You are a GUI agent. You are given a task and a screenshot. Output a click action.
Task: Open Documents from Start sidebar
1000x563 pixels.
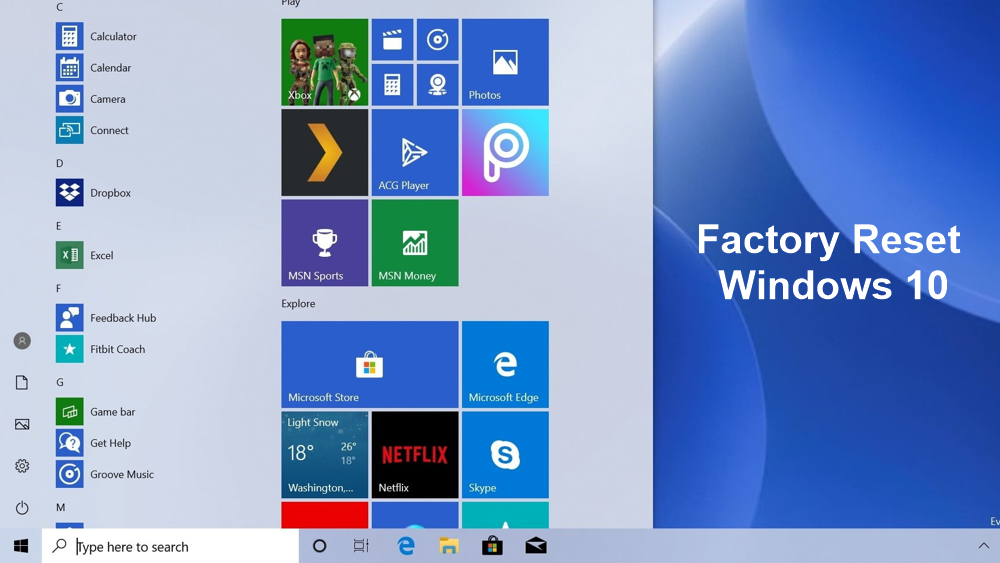22,383
